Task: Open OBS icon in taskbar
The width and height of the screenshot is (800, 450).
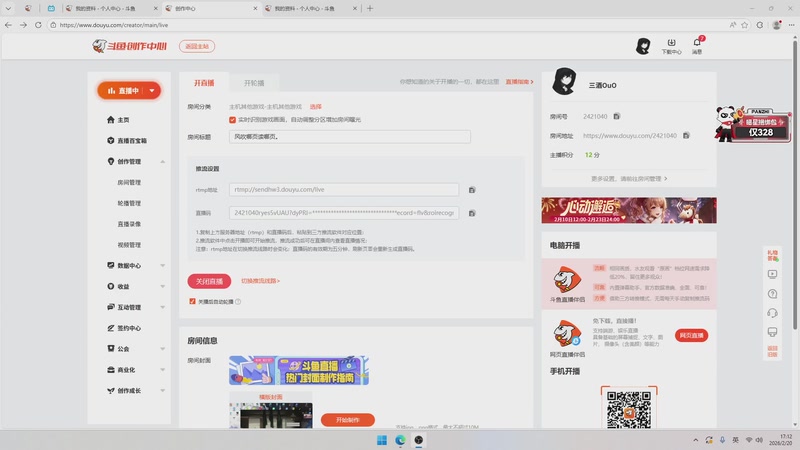Action: pos(418,440)
